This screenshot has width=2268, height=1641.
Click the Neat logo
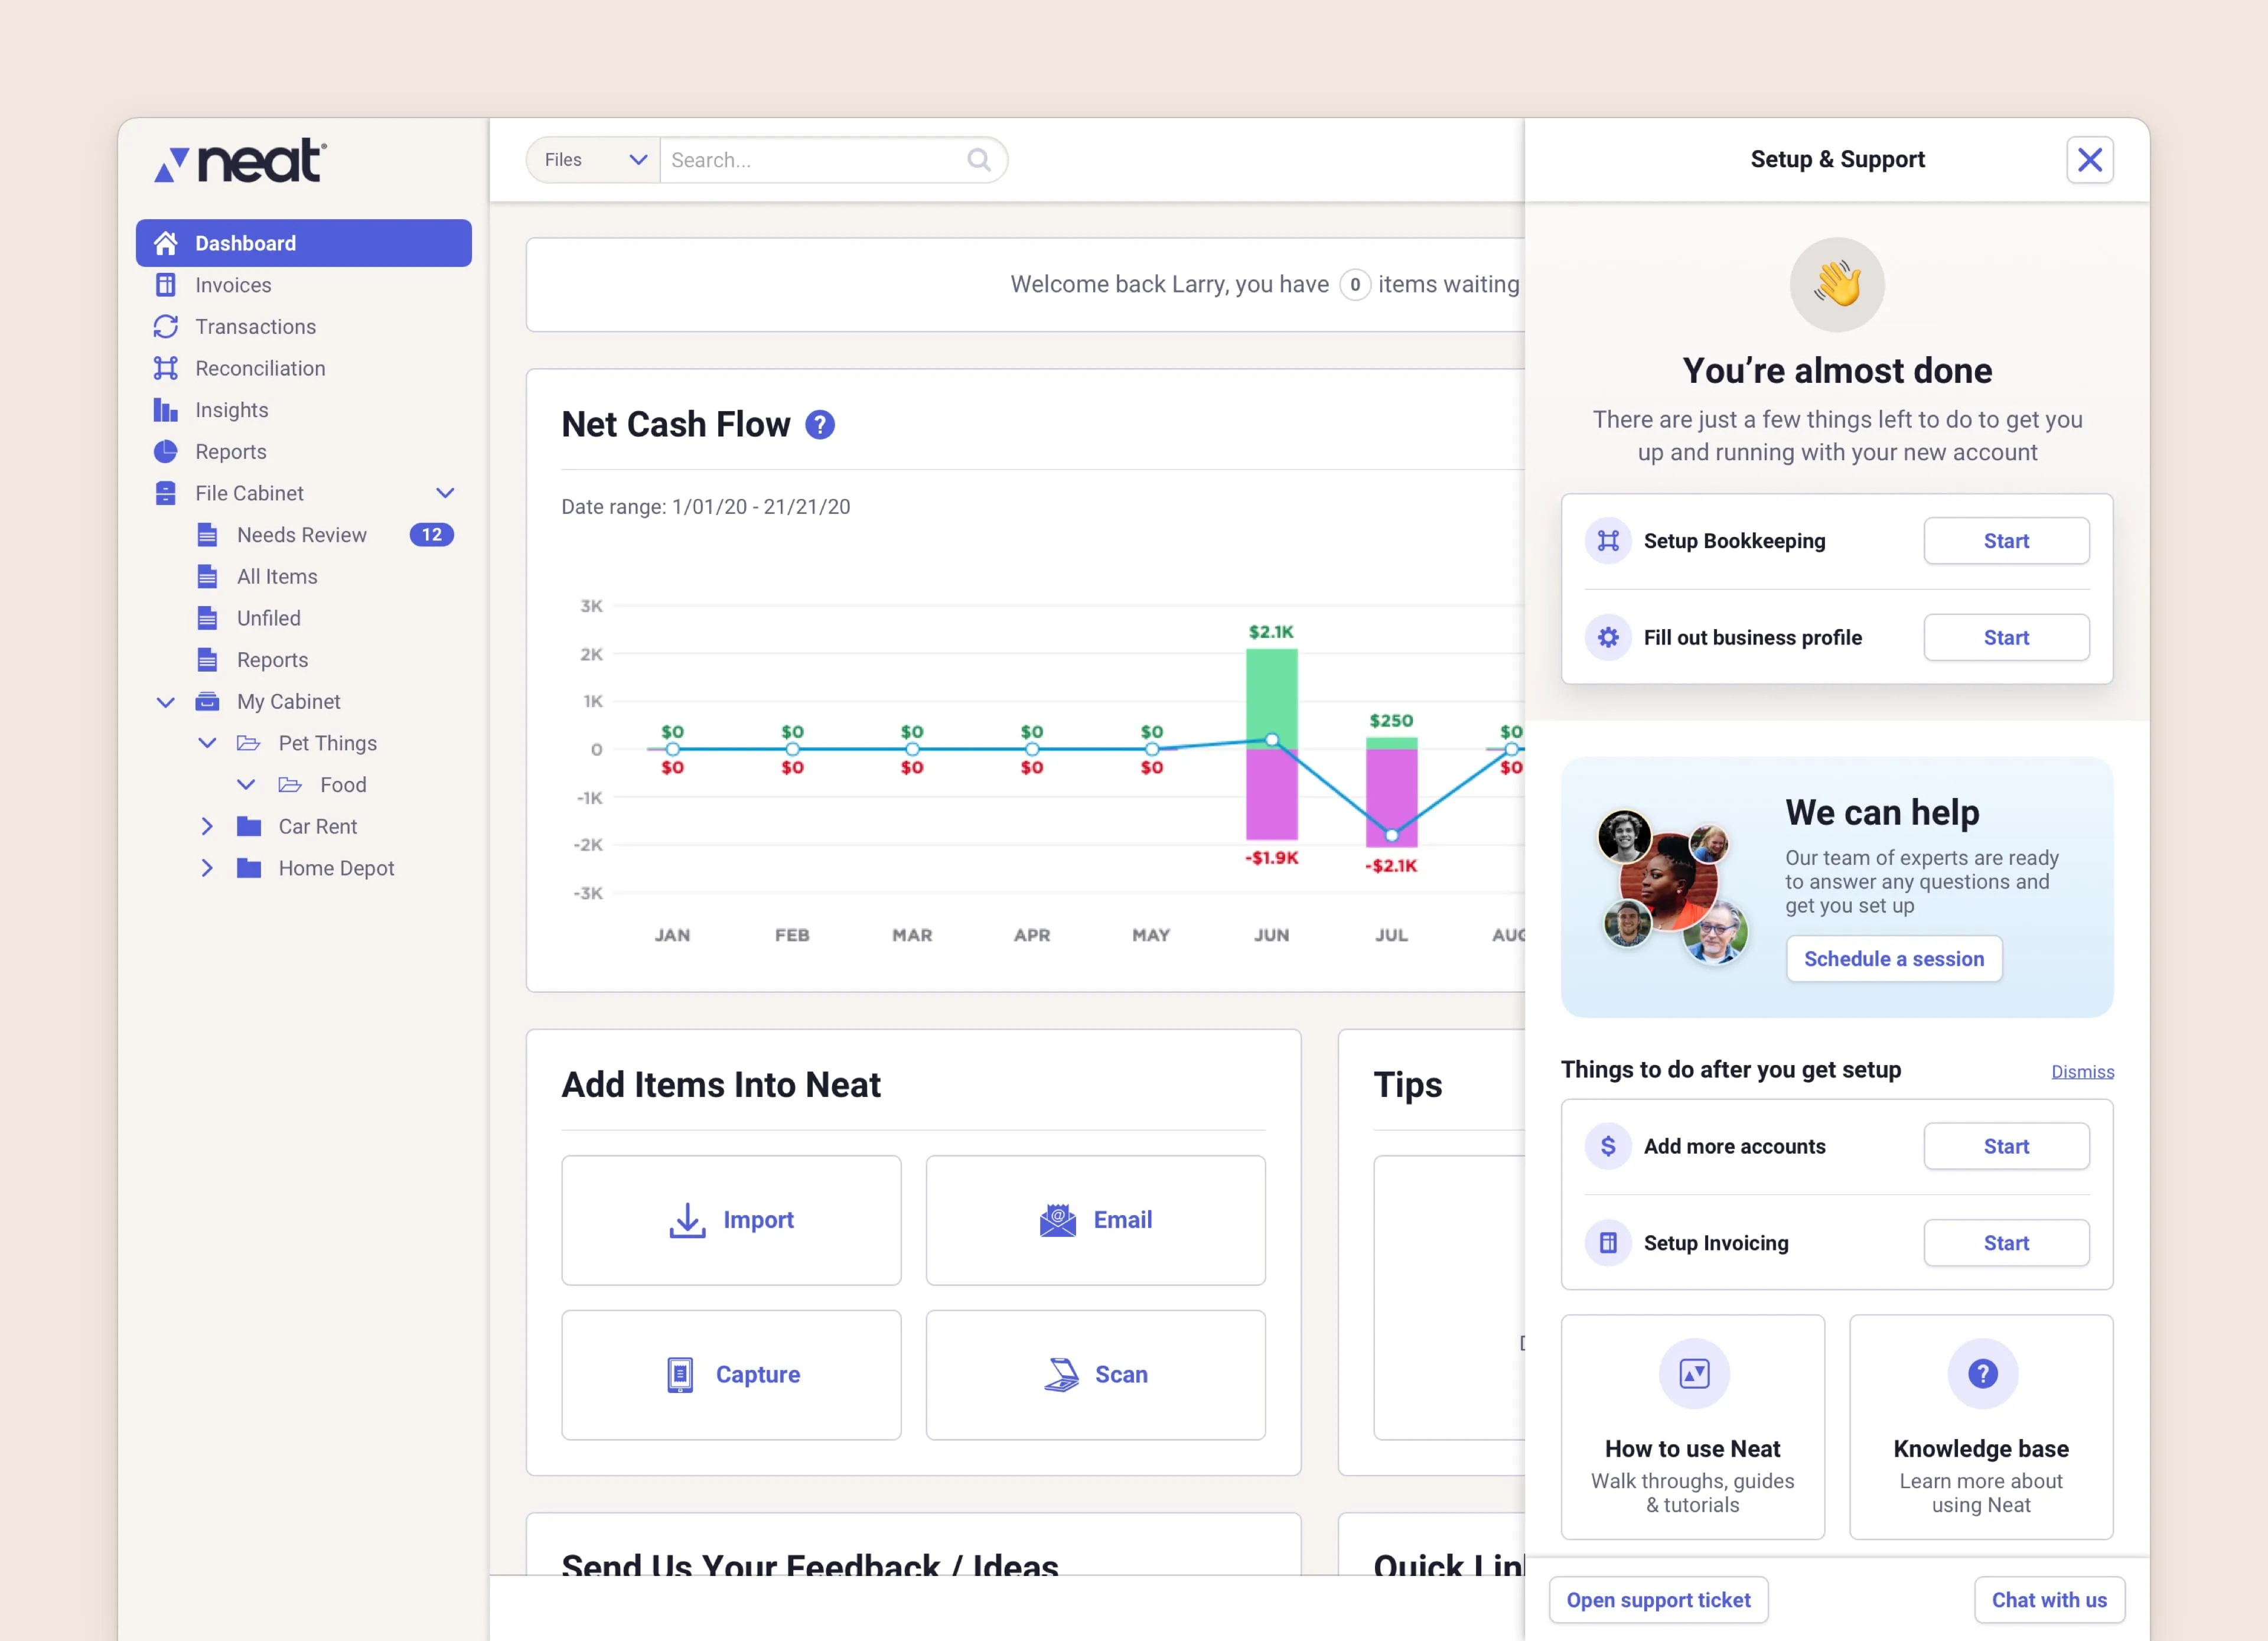point(240,160)
